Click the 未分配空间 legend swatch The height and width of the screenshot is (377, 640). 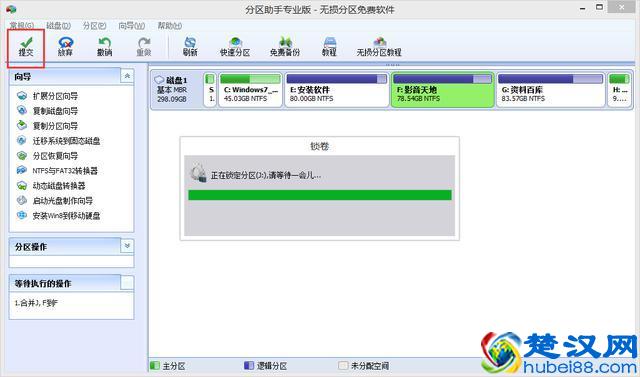pos(343,365)
